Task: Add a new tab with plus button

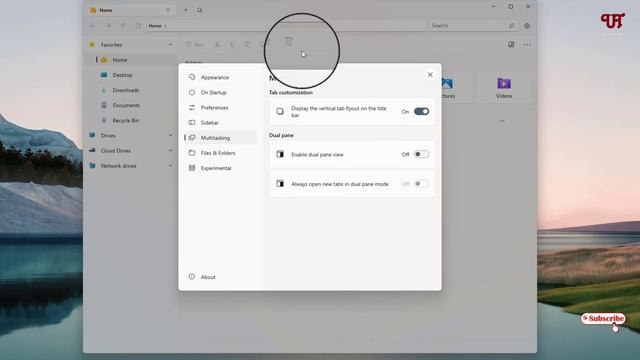Action: pyautogui.click(x=186, y=10)
